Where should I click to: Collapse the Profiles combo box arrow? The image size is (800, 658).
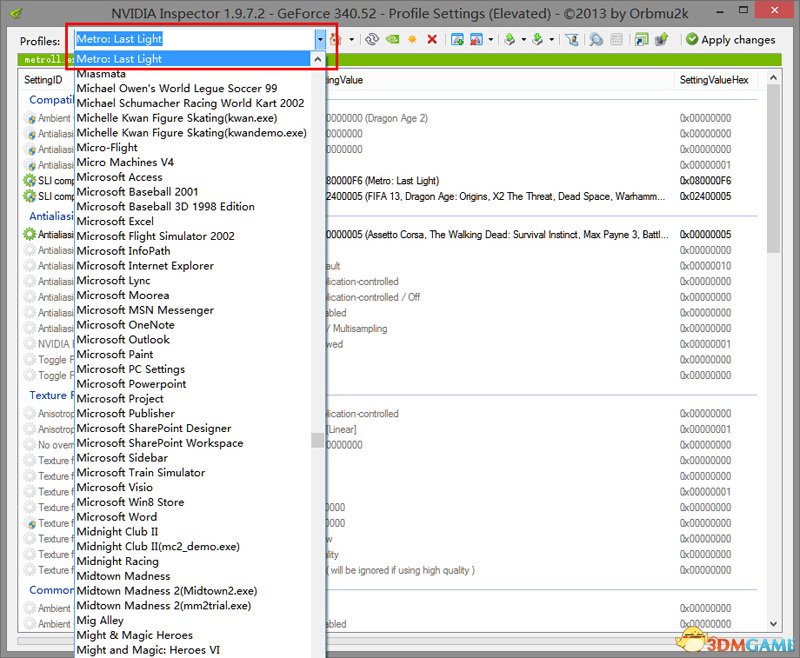(320, 39)
